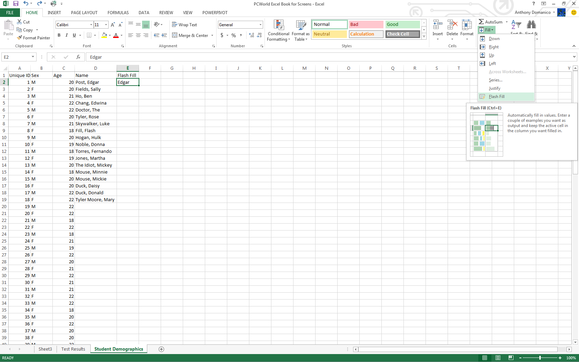Save the workbook from quick access toolbar
The height and width of the screenshot is (362, 579).
tap(16, 4)
